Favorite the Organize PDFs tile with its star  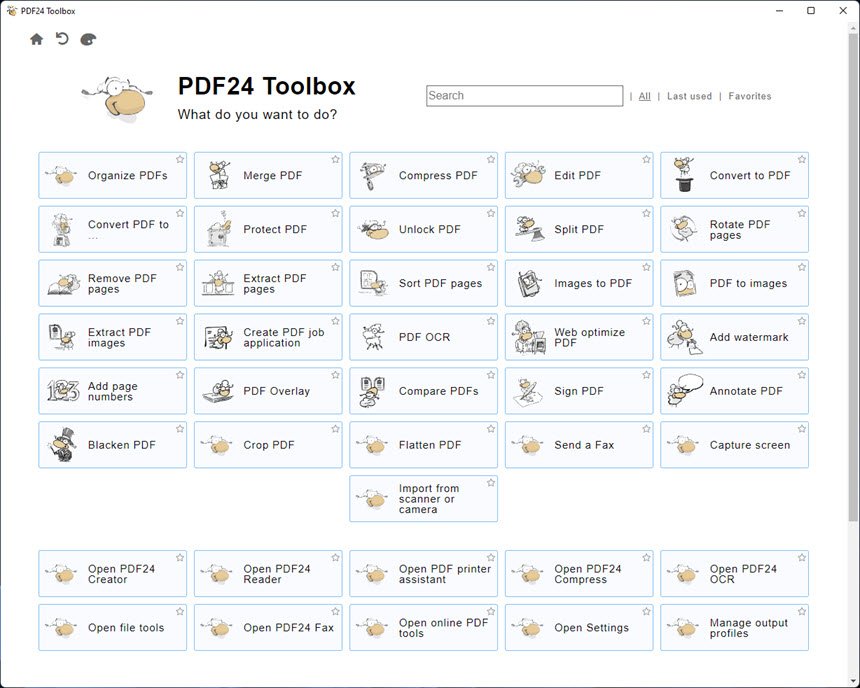tap(180, 159)
